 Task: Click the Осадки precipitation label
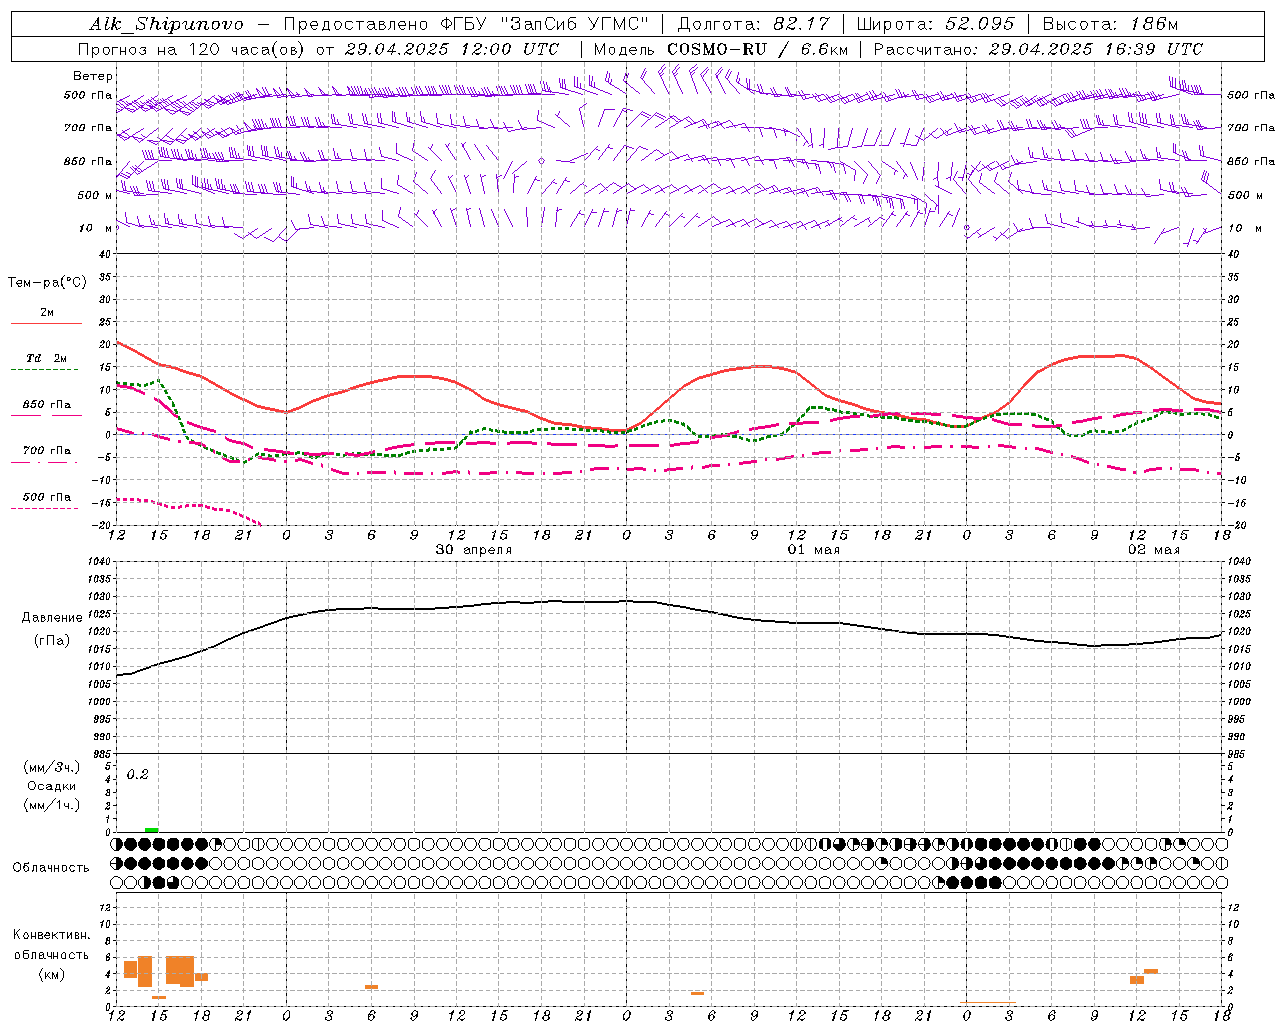[x=52, y=786]
